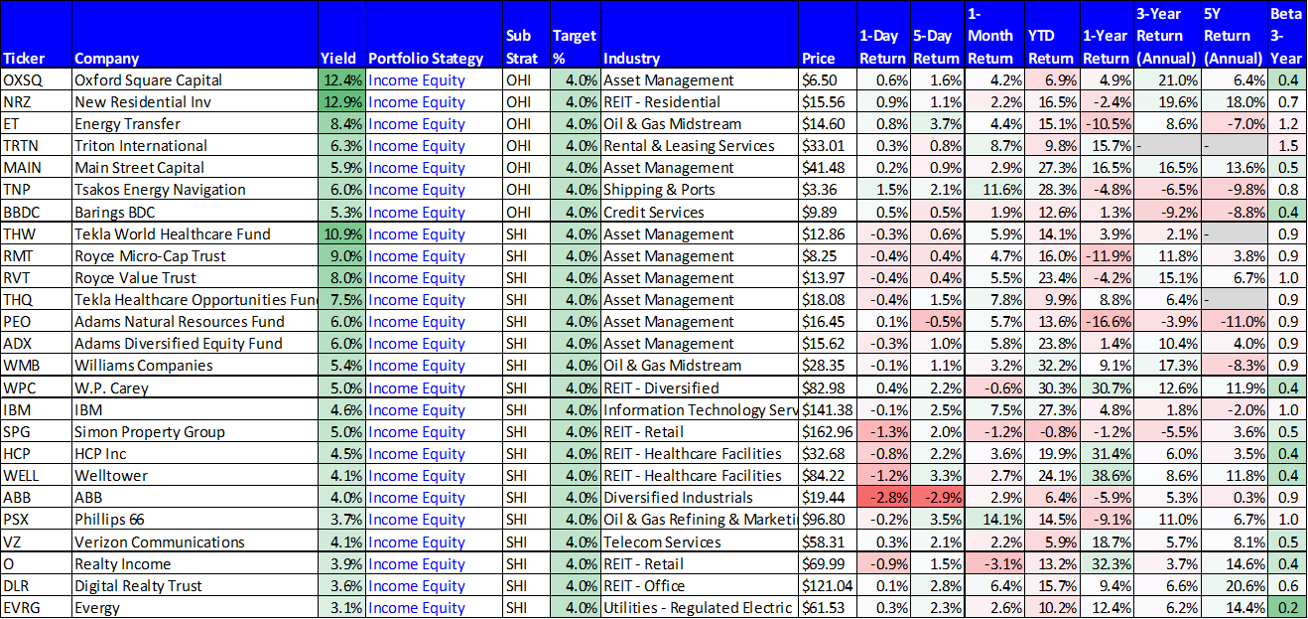Viewport: 1308px width, 619px height.
Task: Select the Rental & Leasing Services cell
Action: [x=699, y=146]
